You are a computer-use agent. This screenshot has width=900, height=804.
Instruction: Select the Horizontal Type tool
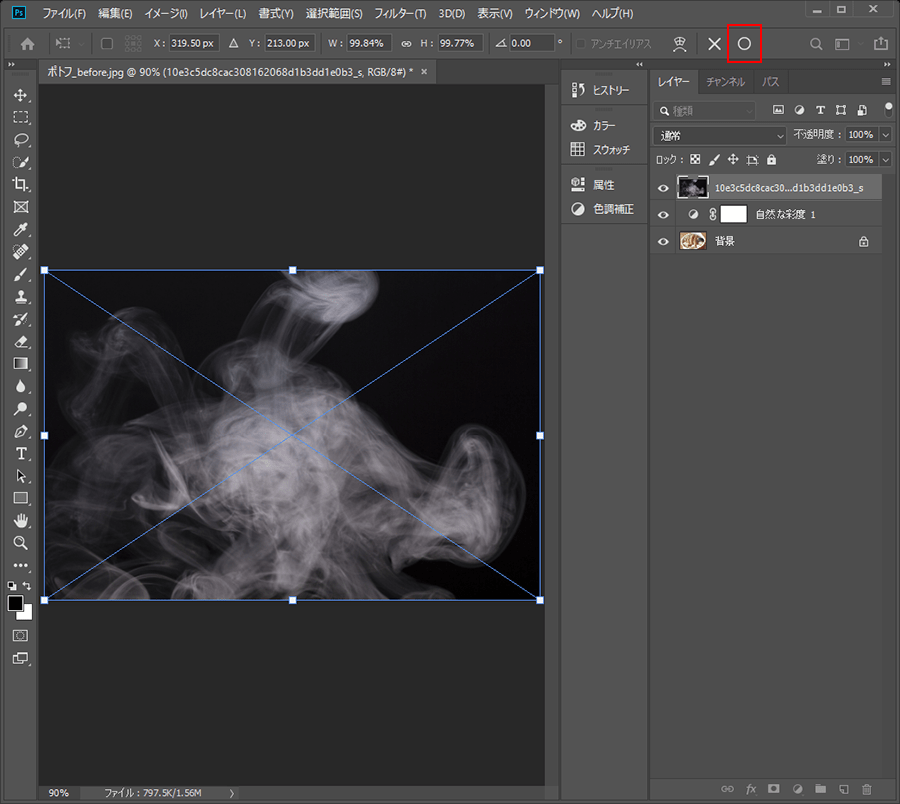tap(20, 454)
